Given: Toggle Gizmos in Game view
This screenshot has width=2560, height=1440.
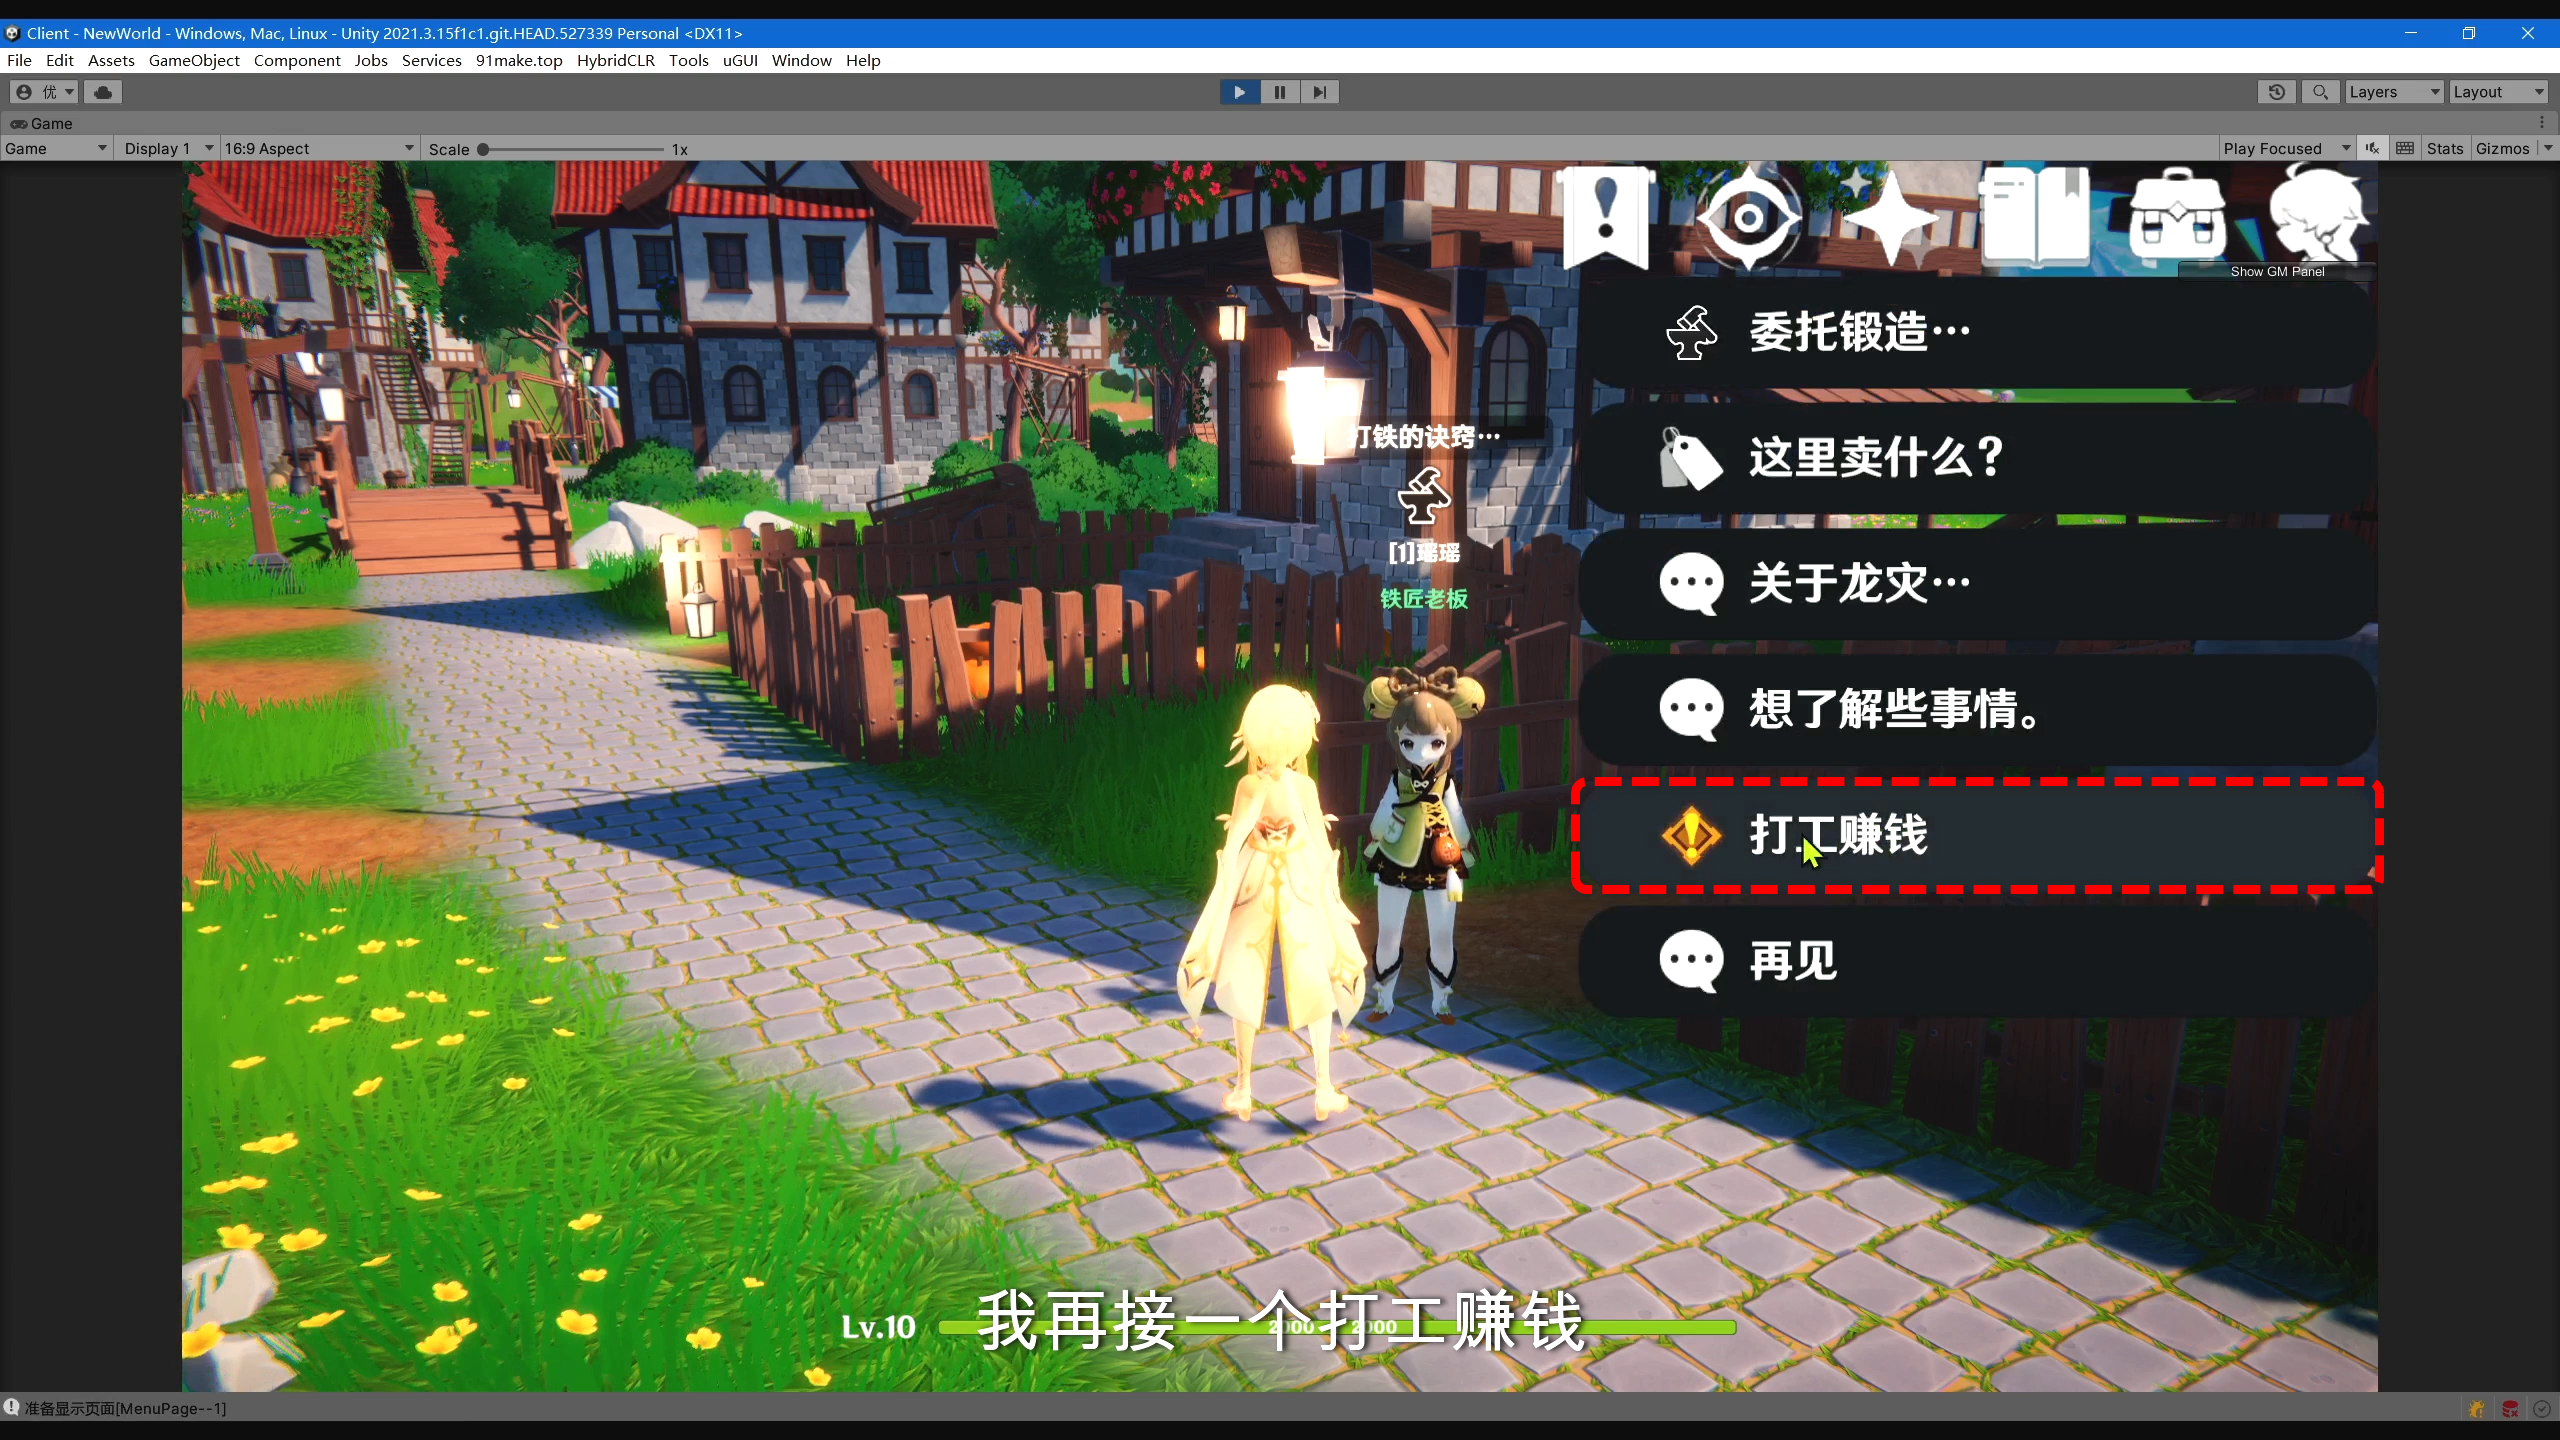Looking at the screenshot, I should [2502, 148].
